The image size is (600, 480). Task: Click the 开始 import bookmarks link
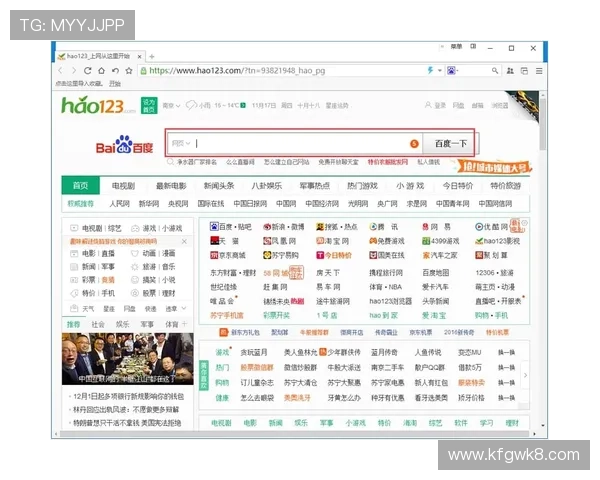coord(115,84)
